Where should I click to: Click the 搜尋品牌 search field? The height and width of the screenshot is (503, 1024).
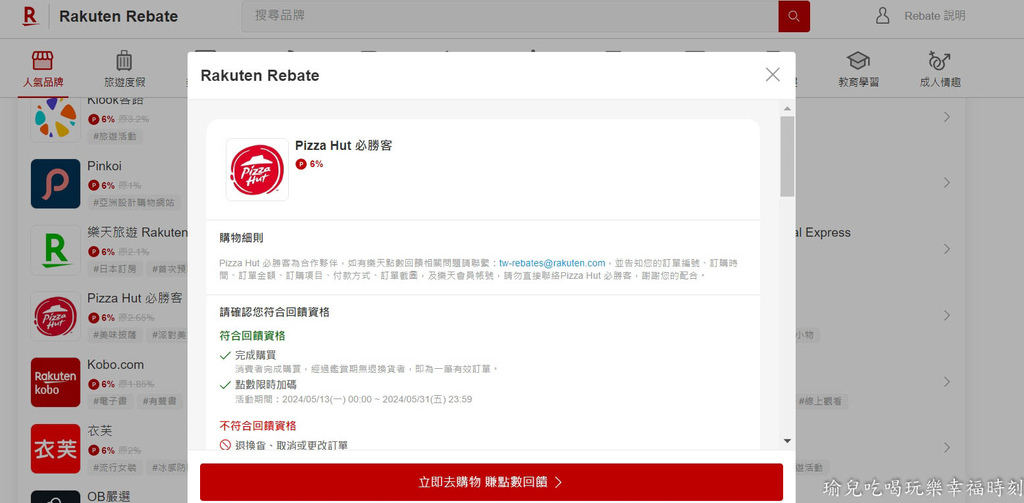click(509, 16)
